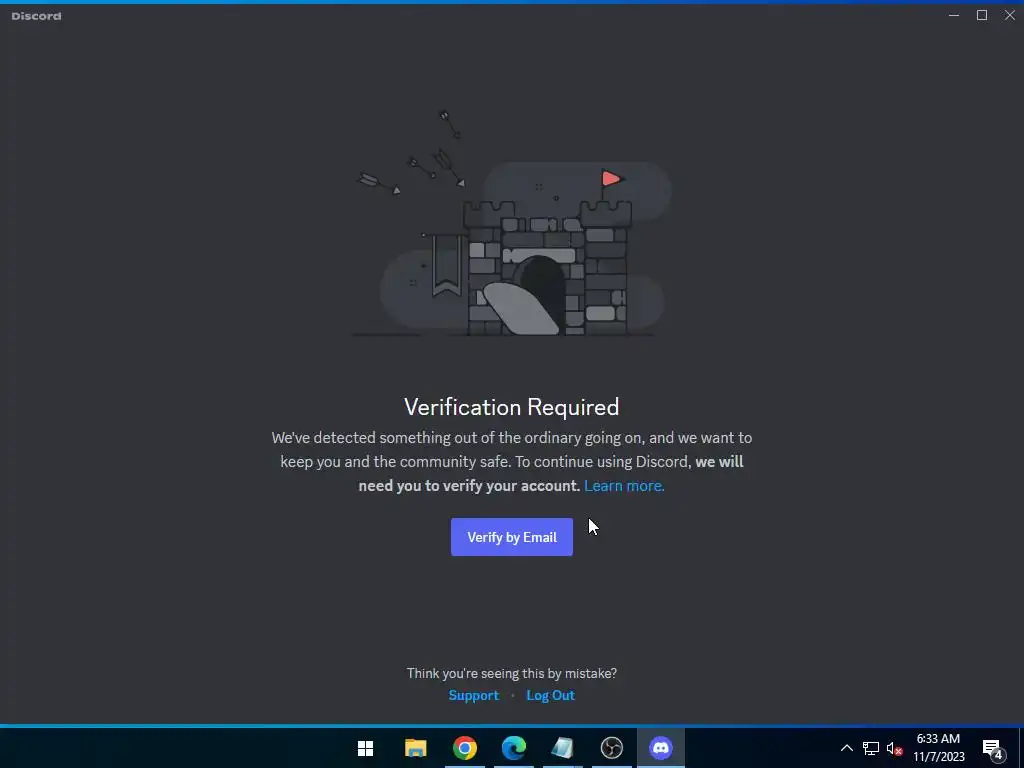Screen dimensions: 1024x768
Task: Open the notification center icon
Action: pyautogui.click(x=993, y=749)
